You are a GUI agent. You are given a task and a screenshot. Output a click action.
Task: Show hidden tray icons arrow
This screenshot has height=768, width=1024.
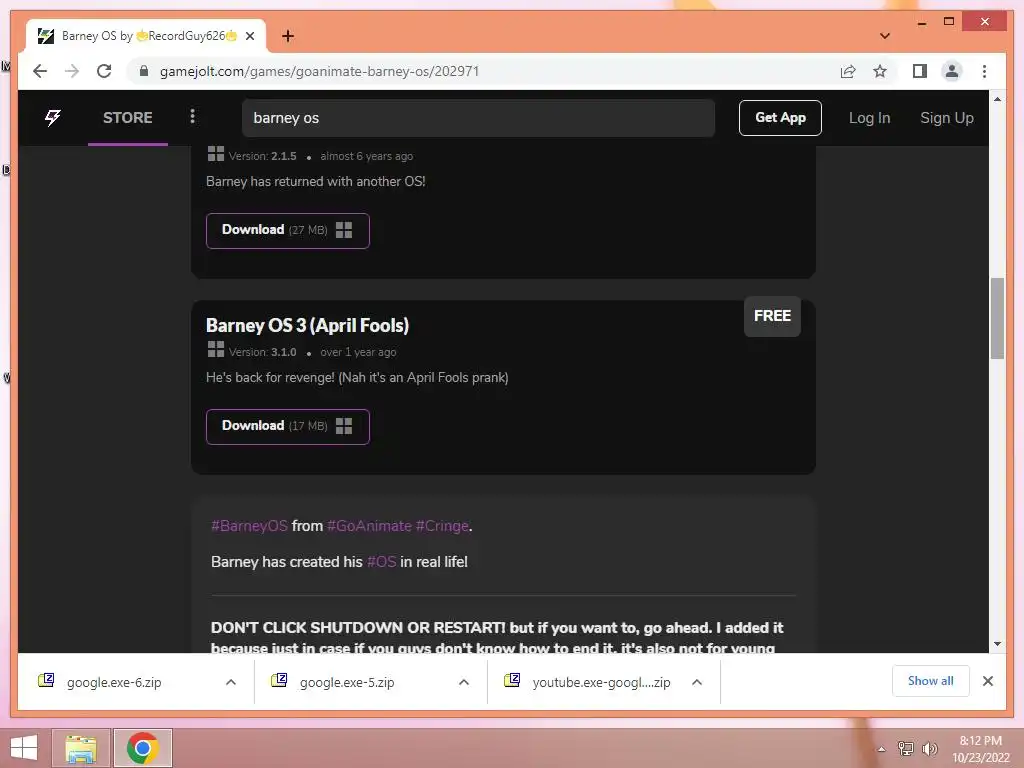(x=881, y=749)
